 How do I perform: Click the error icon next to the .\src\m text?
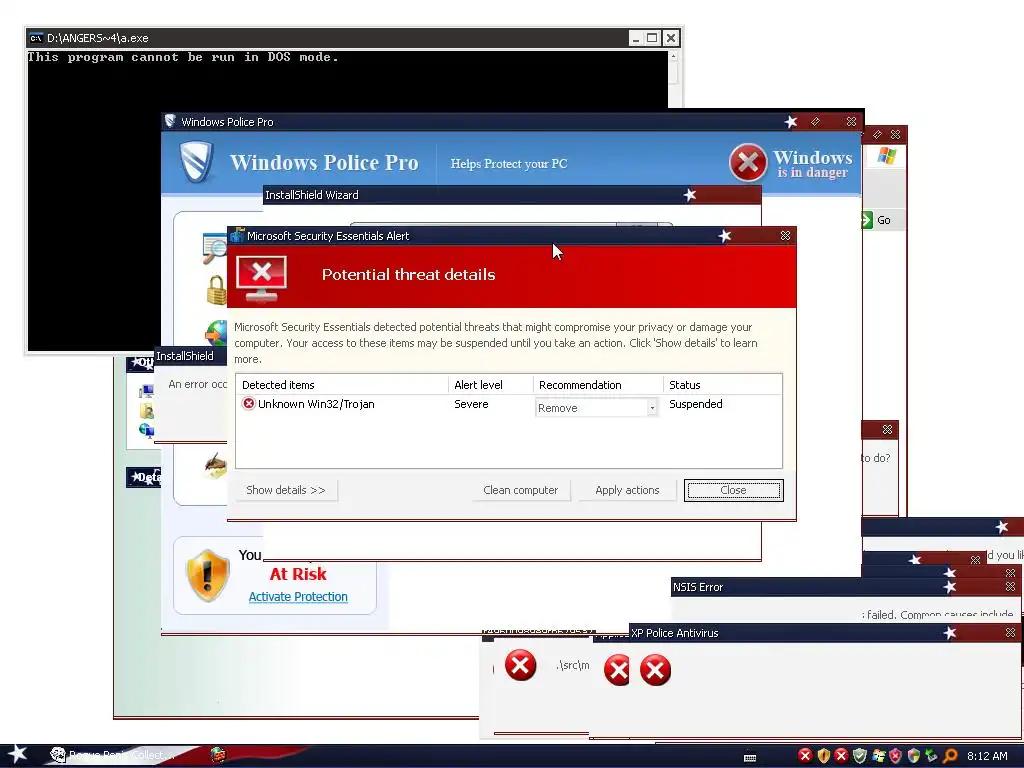click(520, 665)
